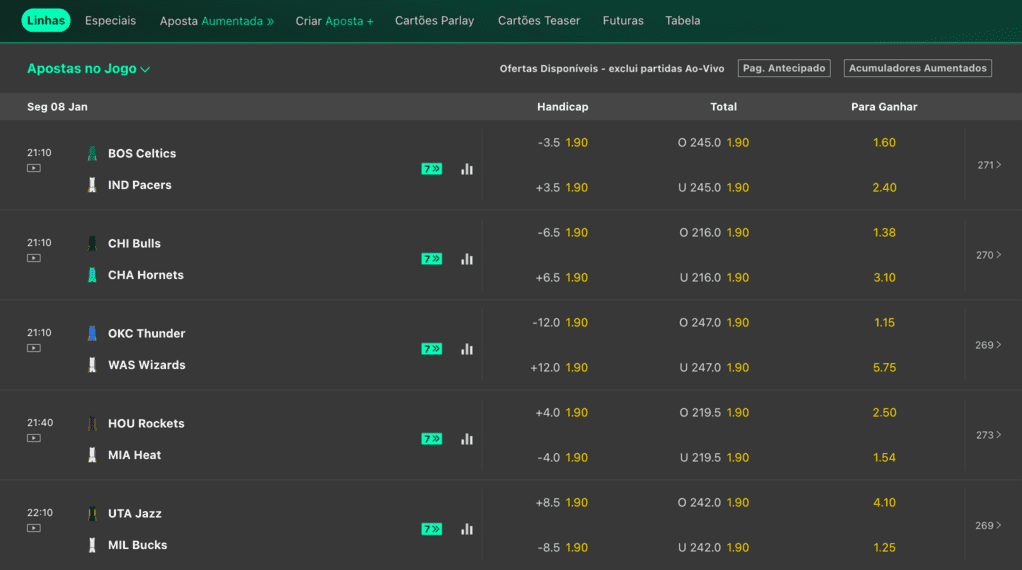The height and width of the screenshot is (570, 1022).
Task: Click the 7» boost badge for Celtics game
Action: point(431,169)
